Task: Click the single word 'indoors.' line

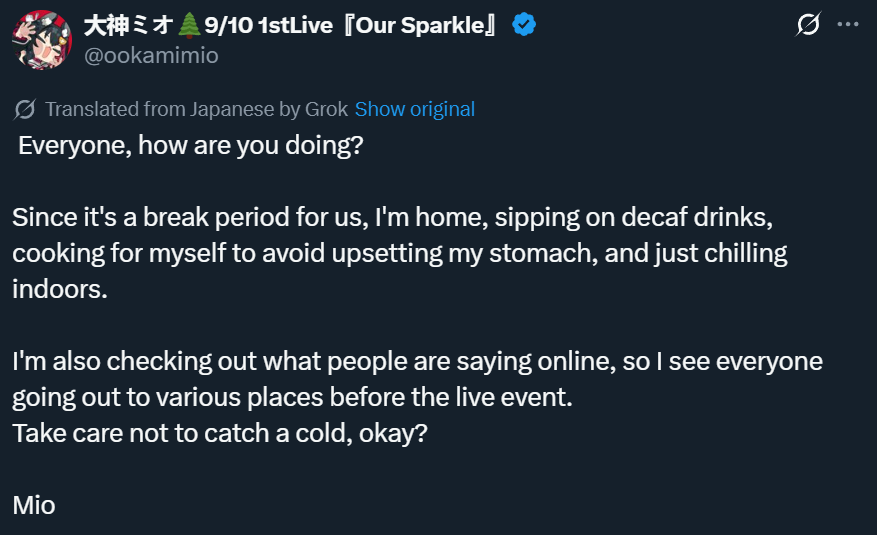Action: (59, 289)
